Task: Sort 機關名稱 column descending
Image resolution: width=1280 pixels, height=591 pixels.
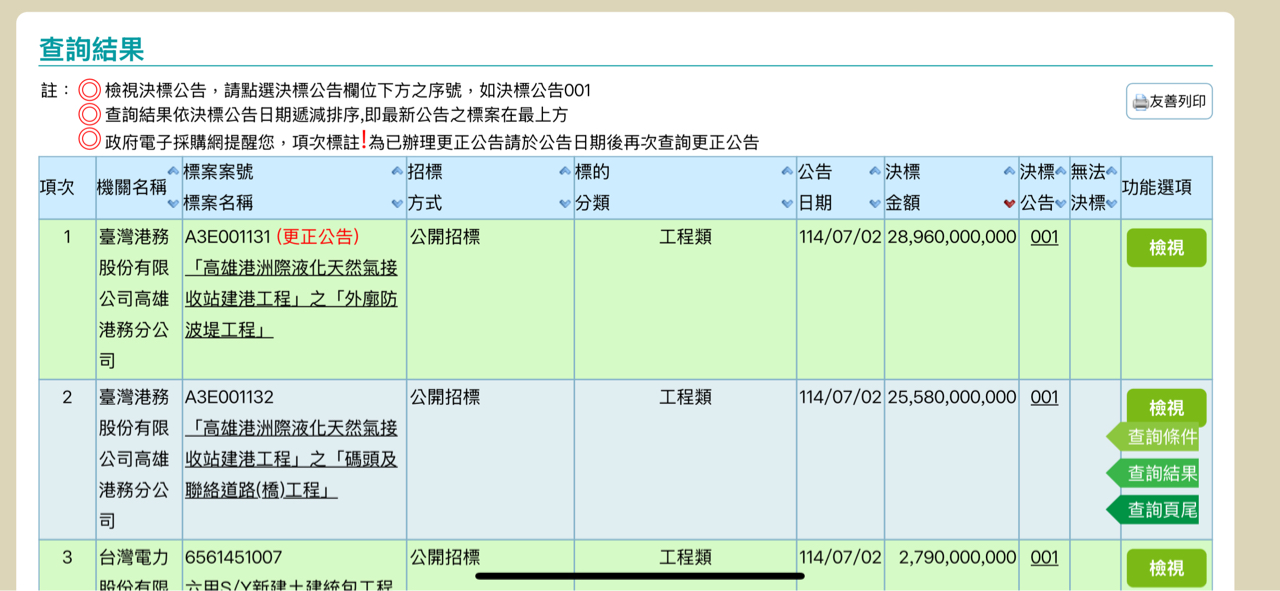Action: coord(173,203)
